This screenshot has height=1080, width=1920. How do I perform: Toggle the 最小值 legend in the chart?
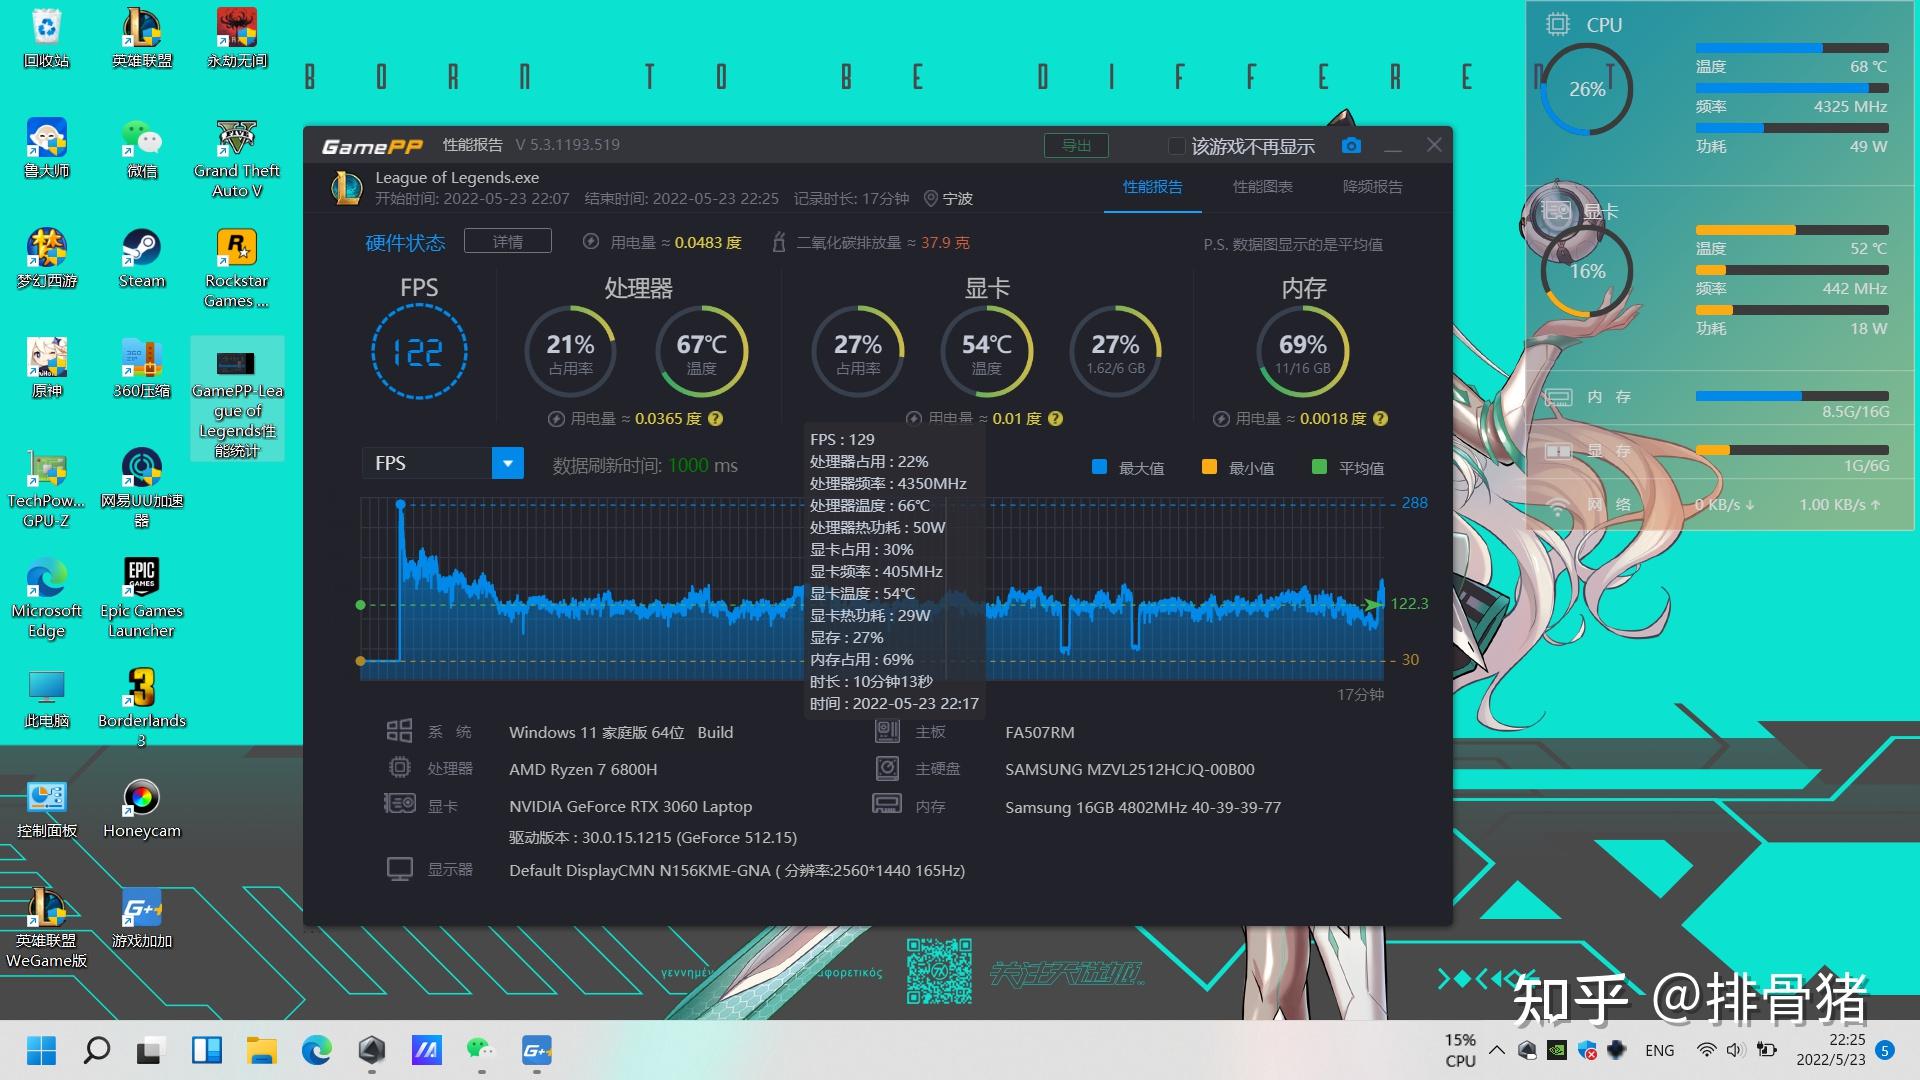tap(1238, 467)
